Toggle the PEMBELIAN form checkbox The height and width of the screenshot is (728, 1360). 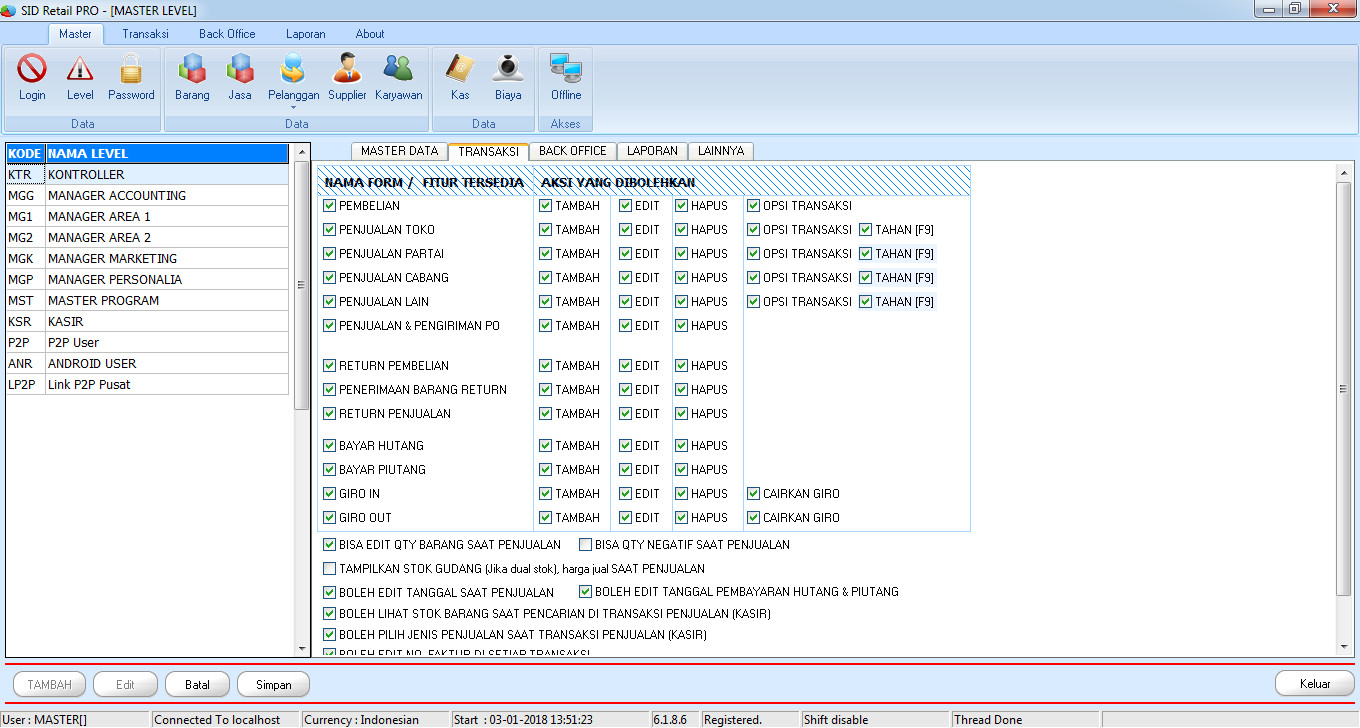point(330,206)
